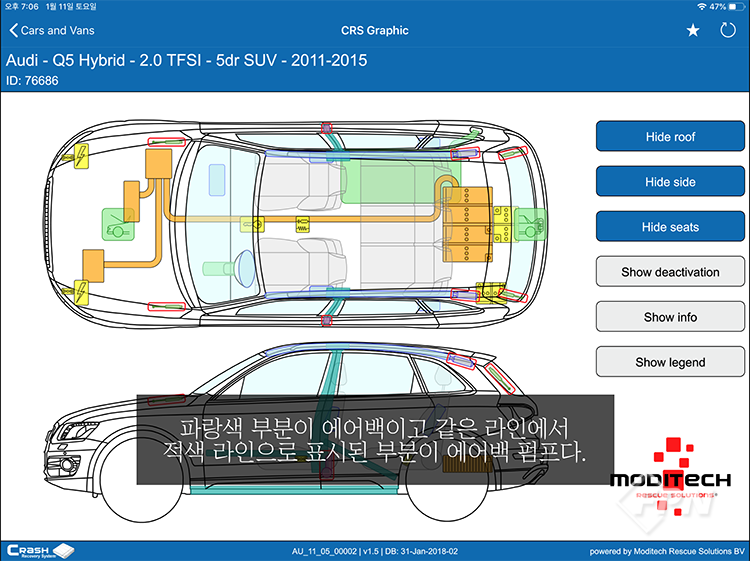Viewport: 750px width, 561px height.
Task: Toggle Hide seats layer
Action: click(x=670, y=227)
